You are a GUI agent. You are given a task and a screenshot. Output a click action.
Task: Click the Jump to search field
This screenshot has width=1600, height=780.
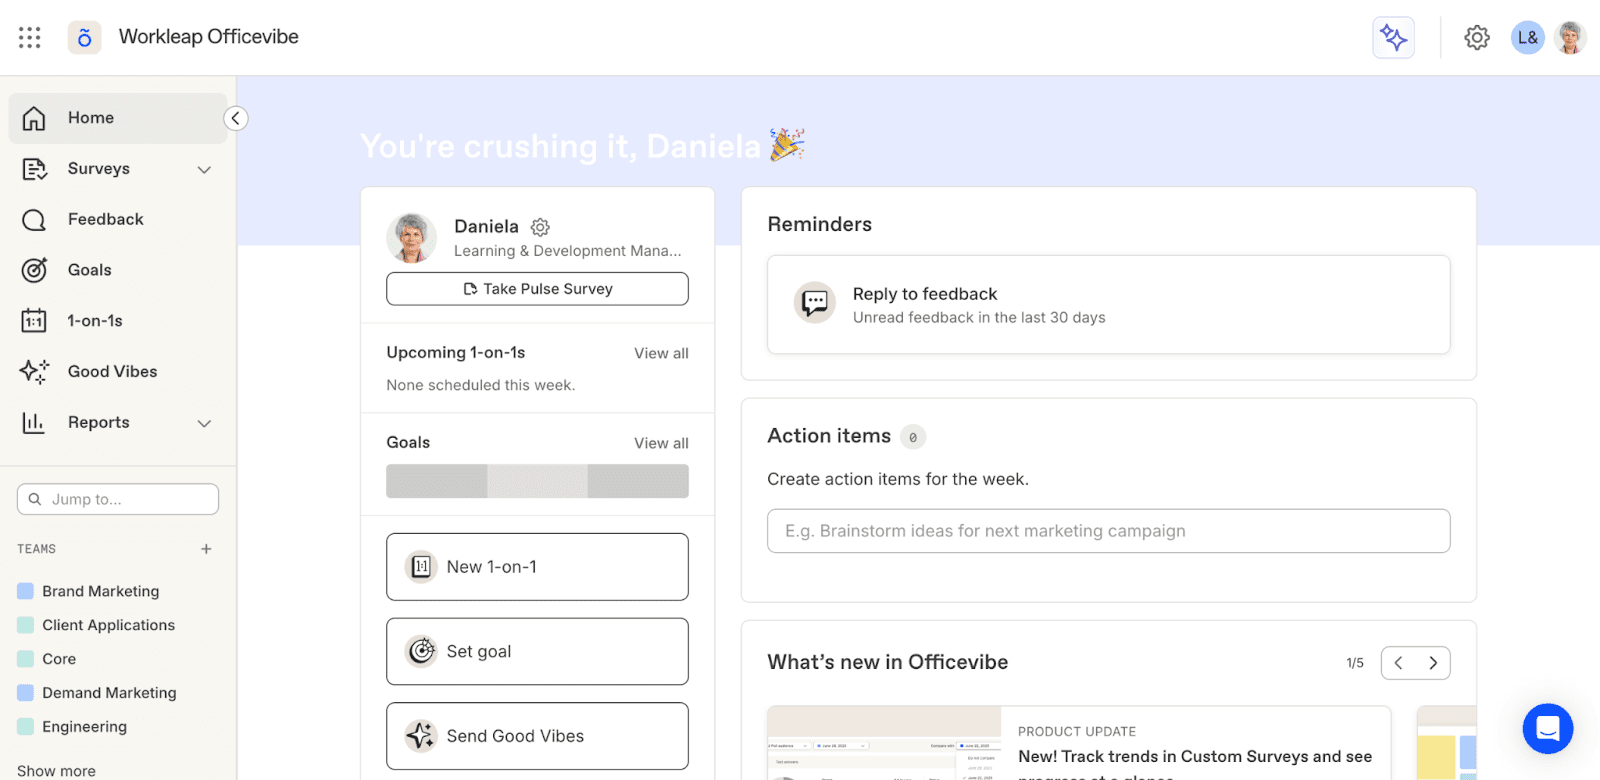point(118,499)
